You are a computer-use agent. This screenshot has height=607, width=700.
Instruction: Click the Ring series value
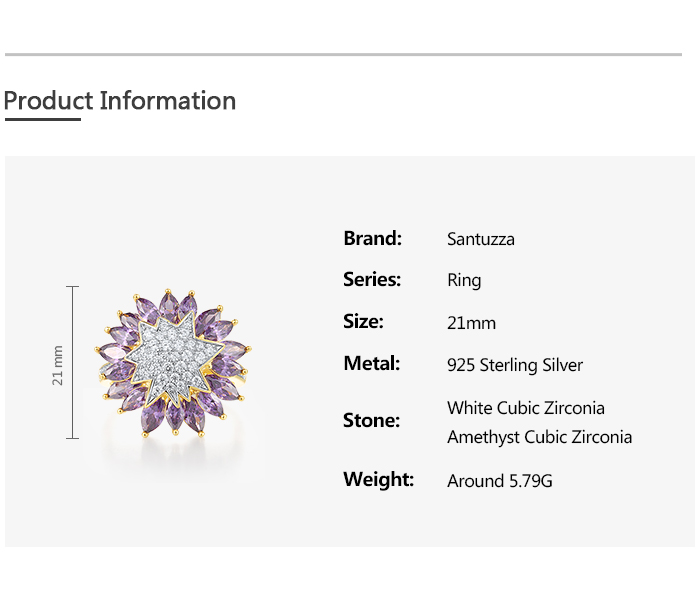464,281
